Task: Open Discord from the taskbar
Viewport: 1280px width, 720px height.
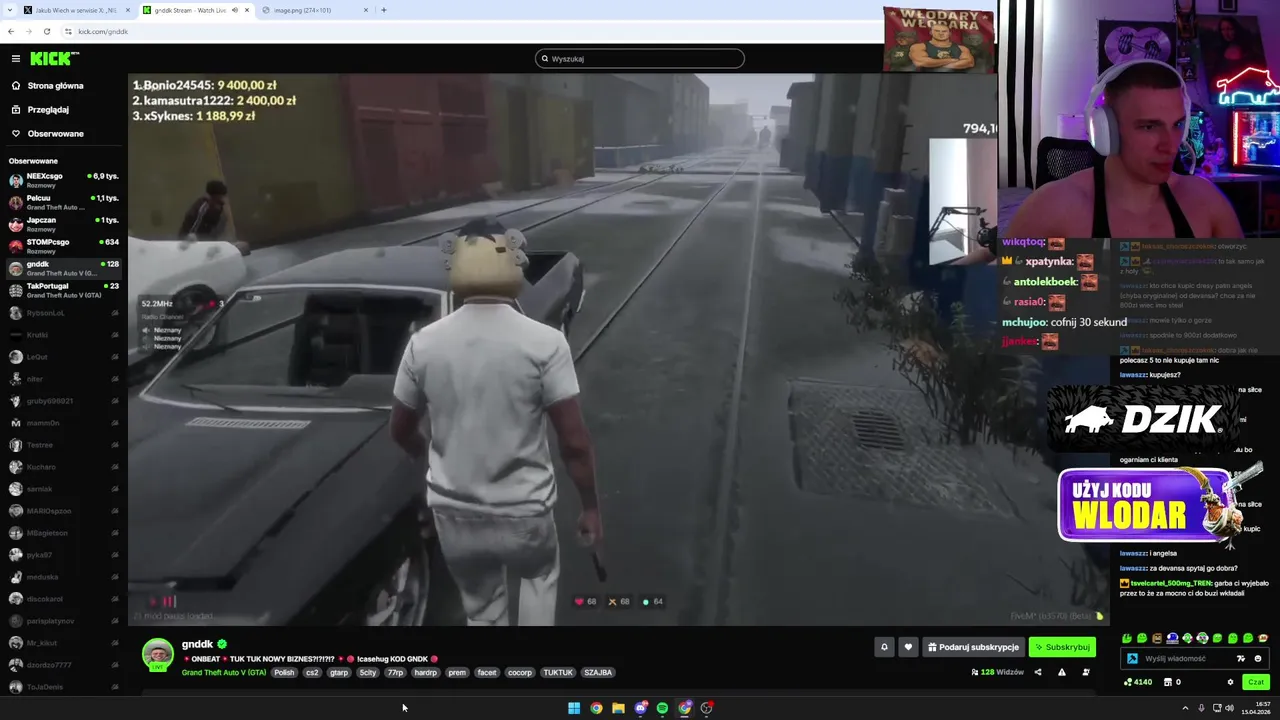Action: pos(640,708)
